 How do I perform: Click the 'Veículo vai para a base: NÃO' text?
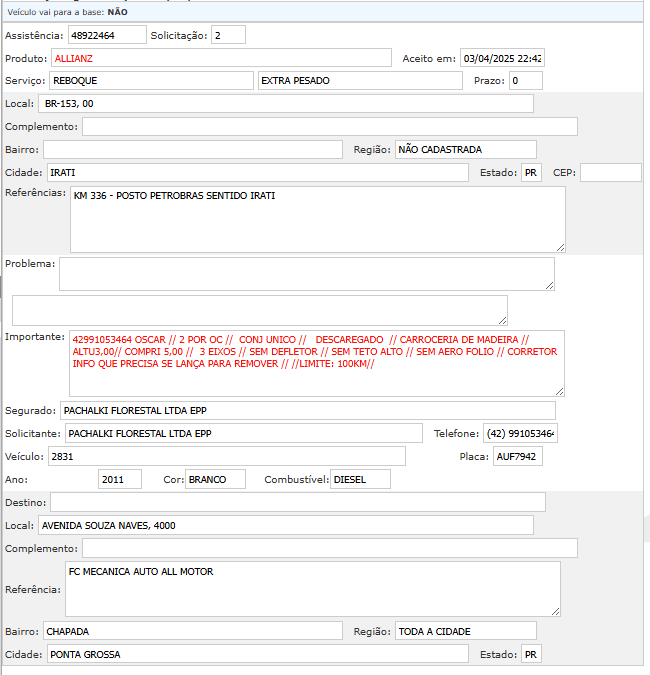(x=68, y=12)
